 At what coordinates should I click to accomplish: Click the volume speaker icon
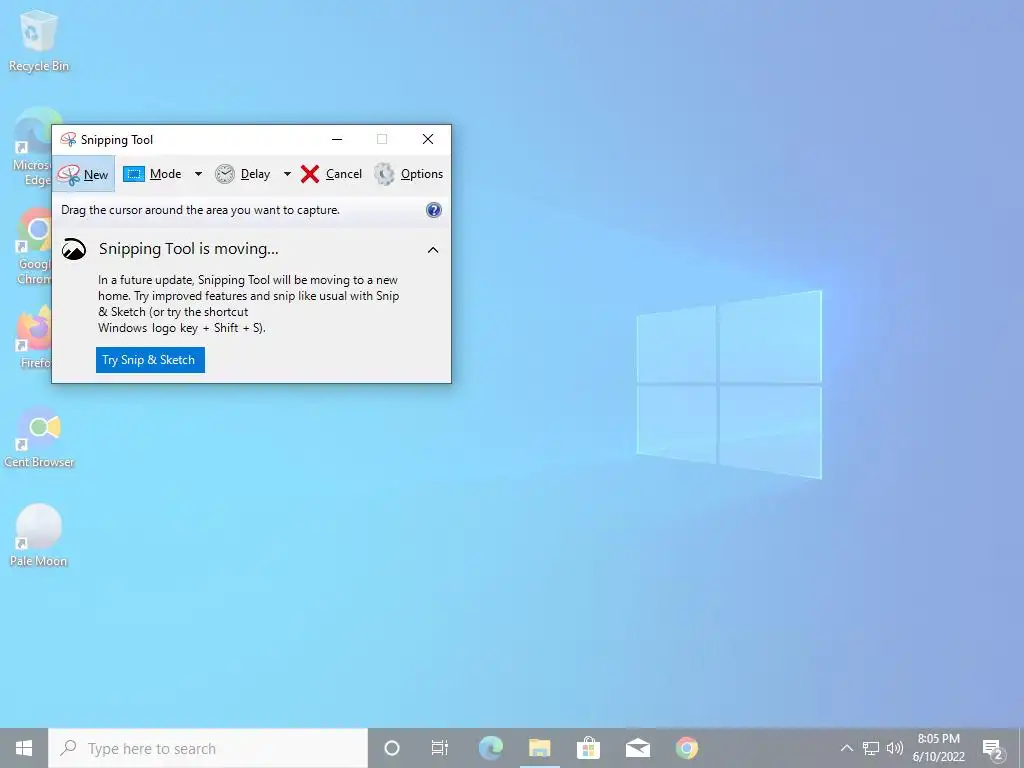[x=895, y=748]
